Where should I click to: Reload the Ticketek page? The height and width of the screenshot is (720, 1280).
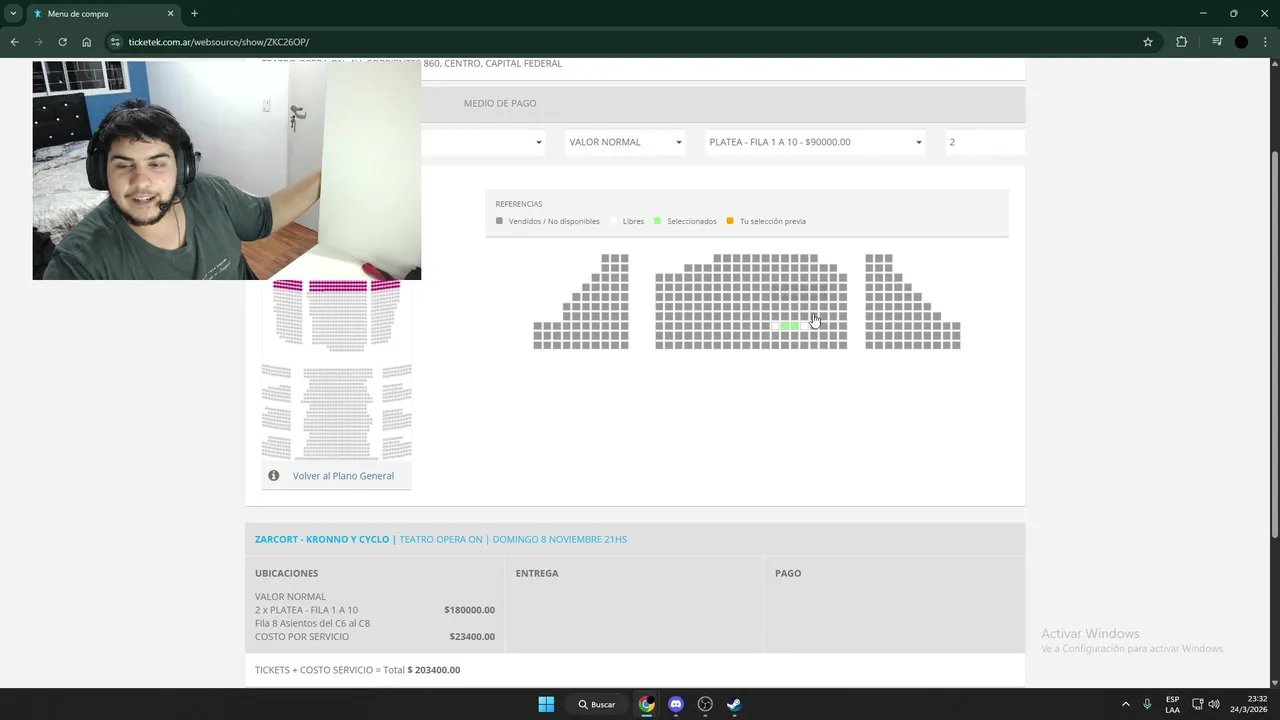pos(62,42)
